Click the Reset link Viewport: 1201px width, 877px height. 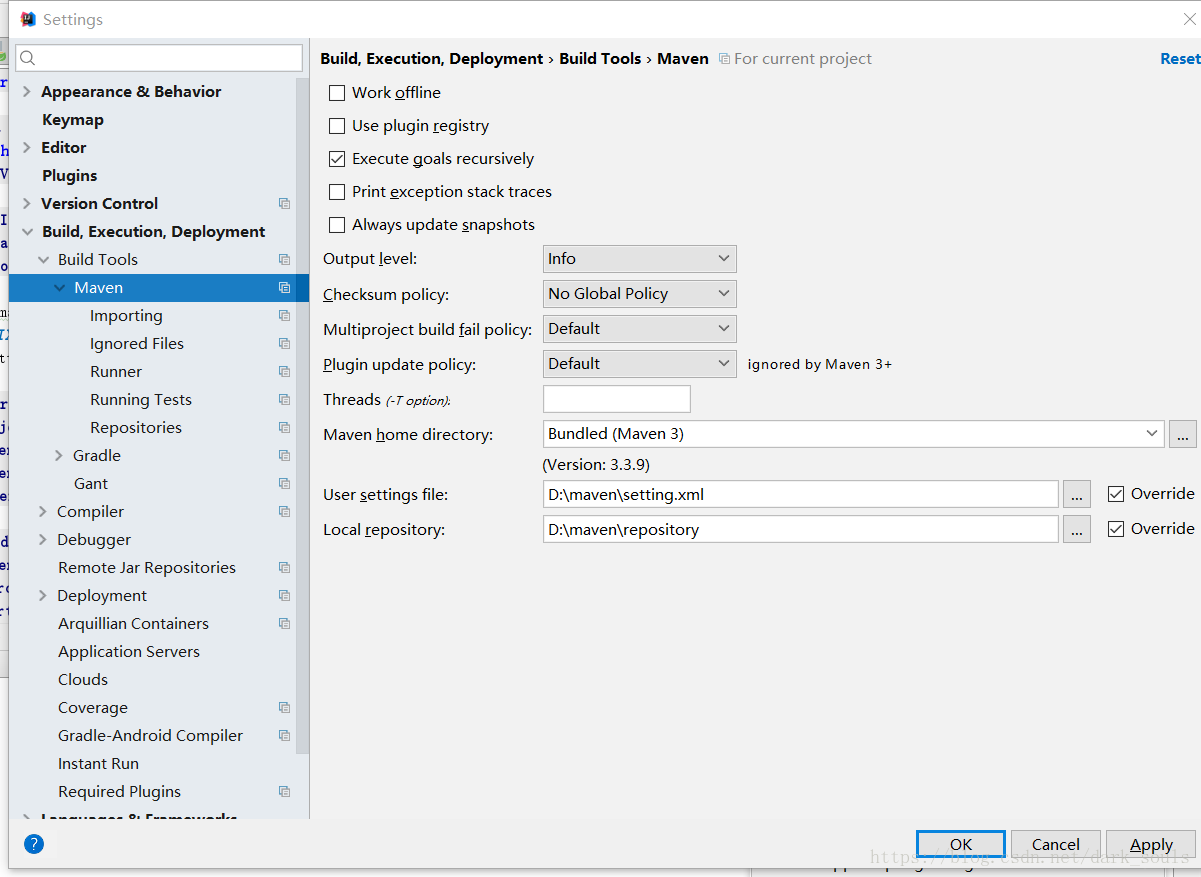[1180, 59]
